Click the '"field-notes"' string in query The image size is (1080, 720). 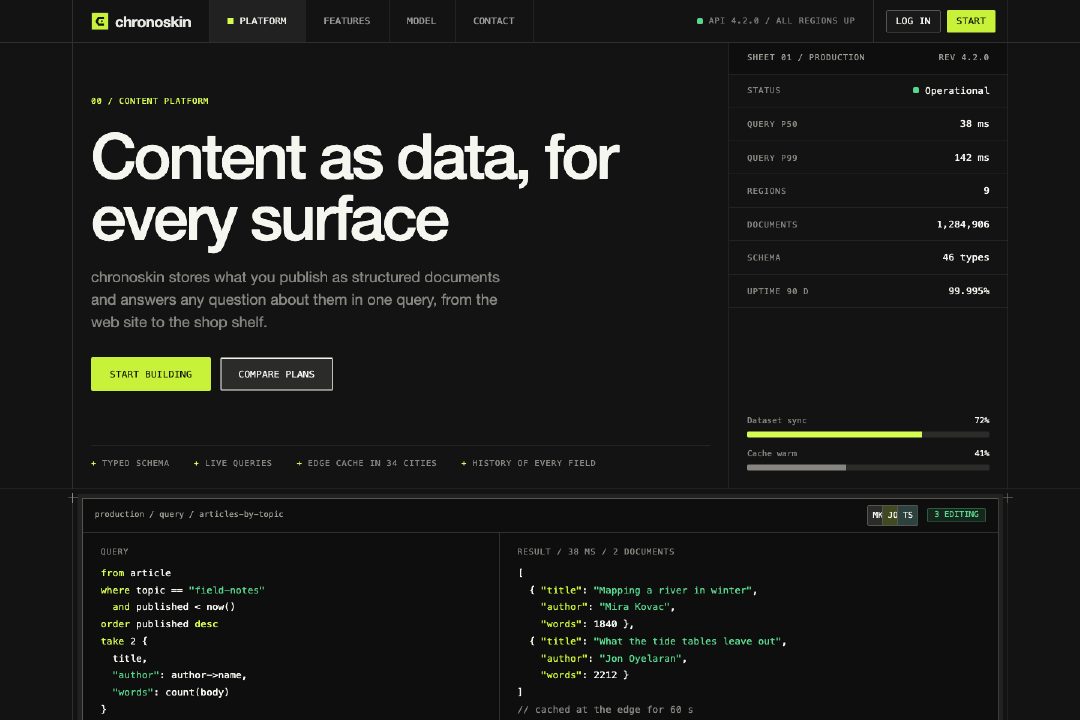pos(227,590)
